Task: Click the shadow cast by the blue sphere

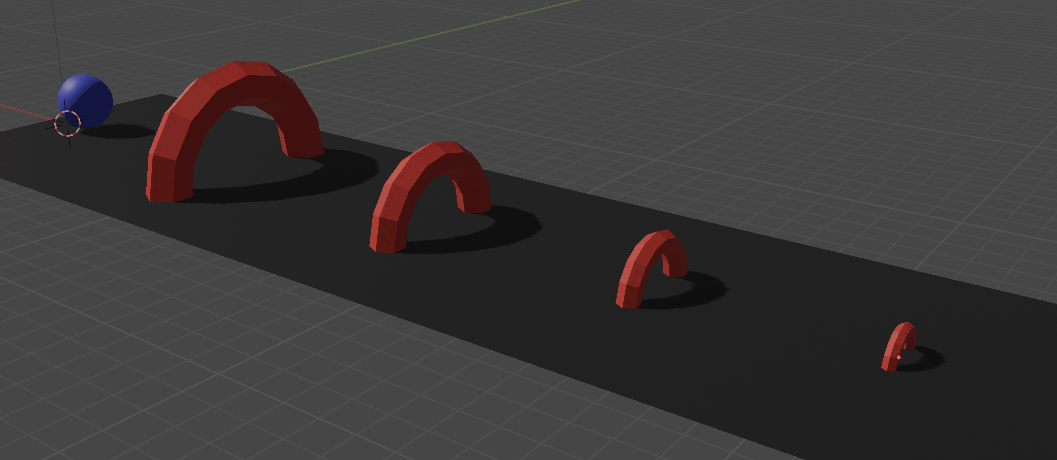Action: pos(122,131)
